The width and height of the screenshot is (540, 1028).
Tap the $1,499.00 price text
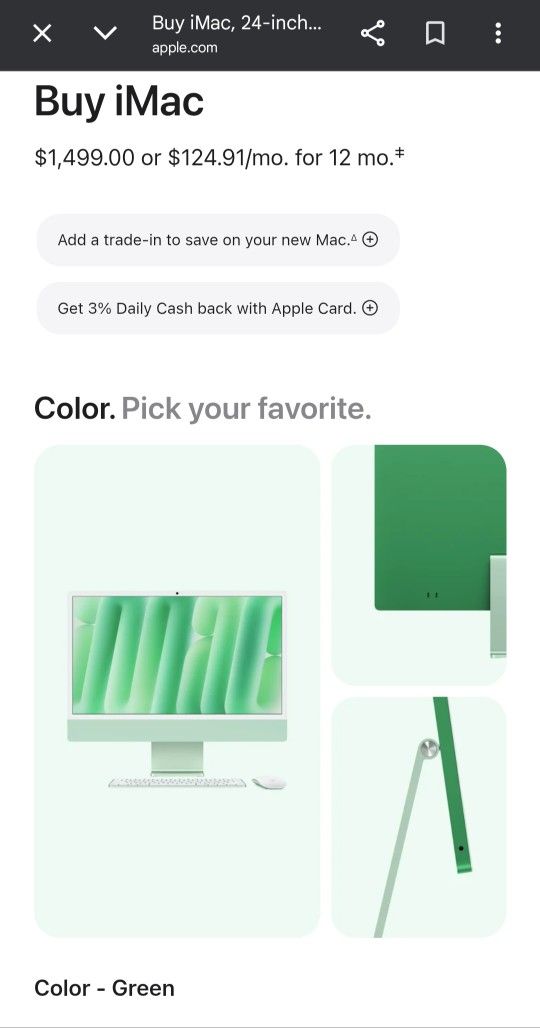tap(85, 157)
